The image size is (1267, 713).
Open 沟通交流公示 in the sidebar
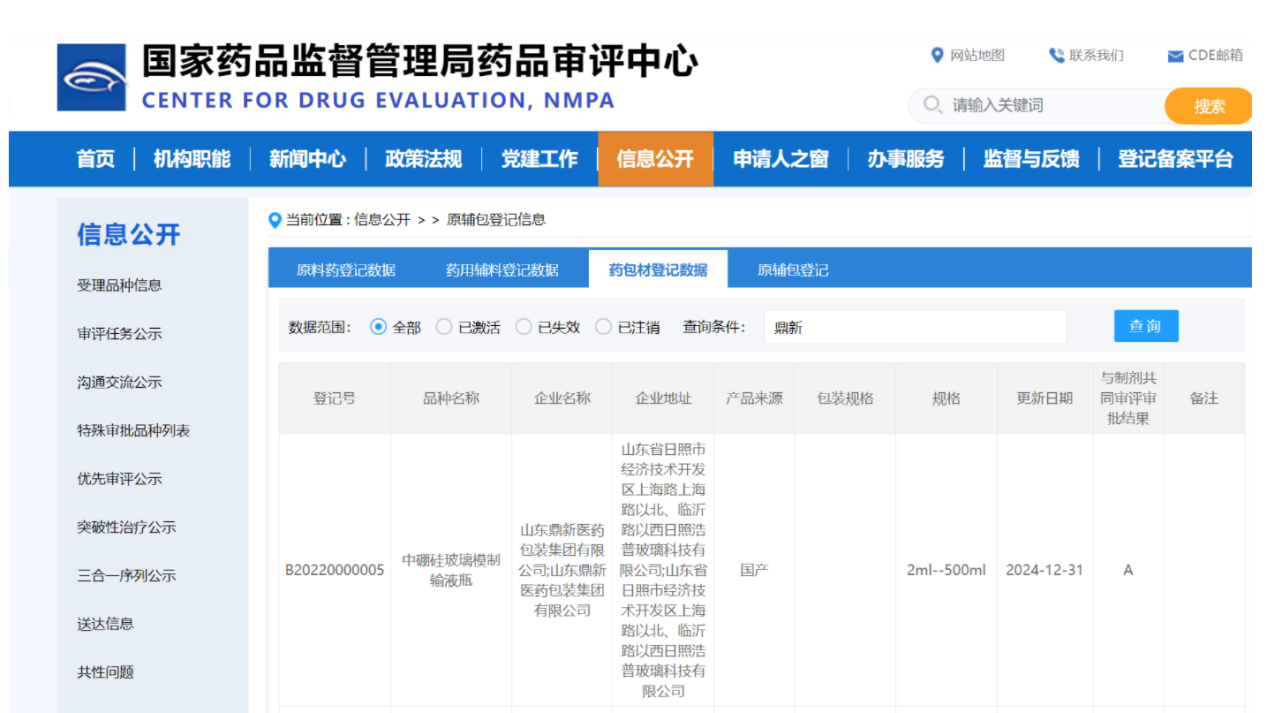click(x=120, y=382)
